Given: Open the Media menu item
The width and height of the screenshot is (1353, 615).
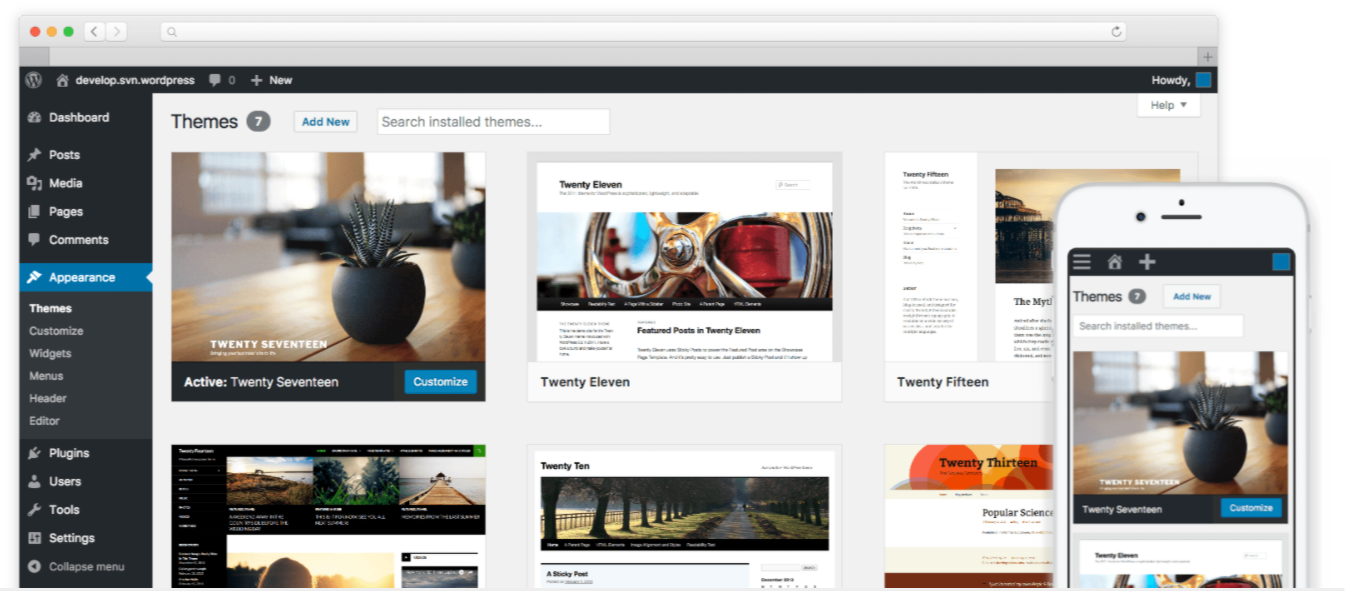Looking at the screenshot, I should coord(66,183).
